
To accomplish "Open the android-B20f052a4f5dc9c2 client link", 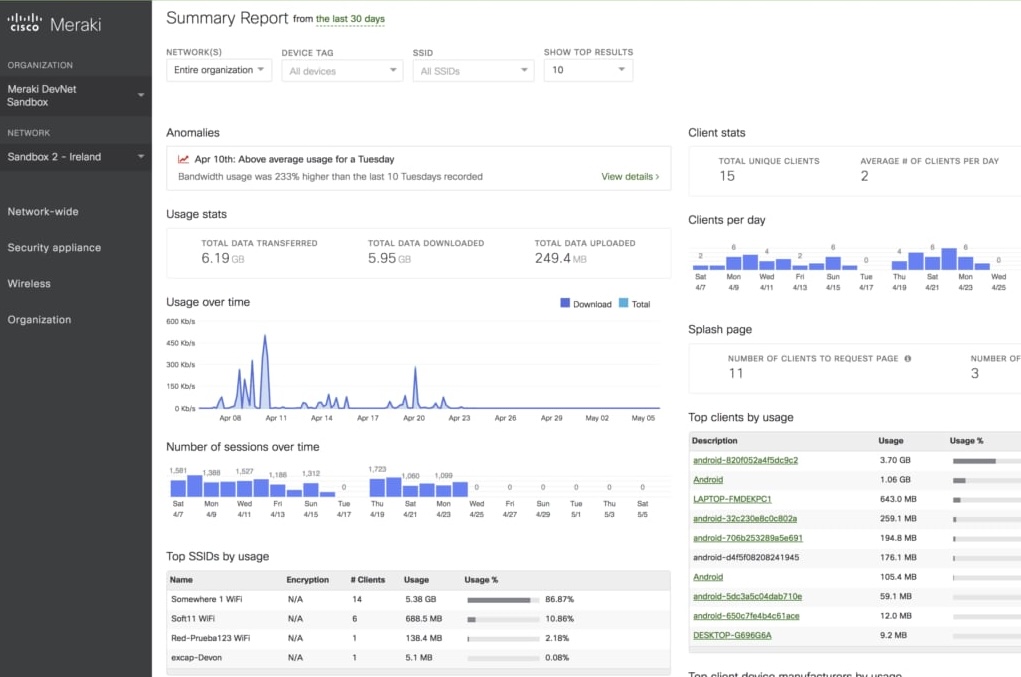I will [746, 461].
